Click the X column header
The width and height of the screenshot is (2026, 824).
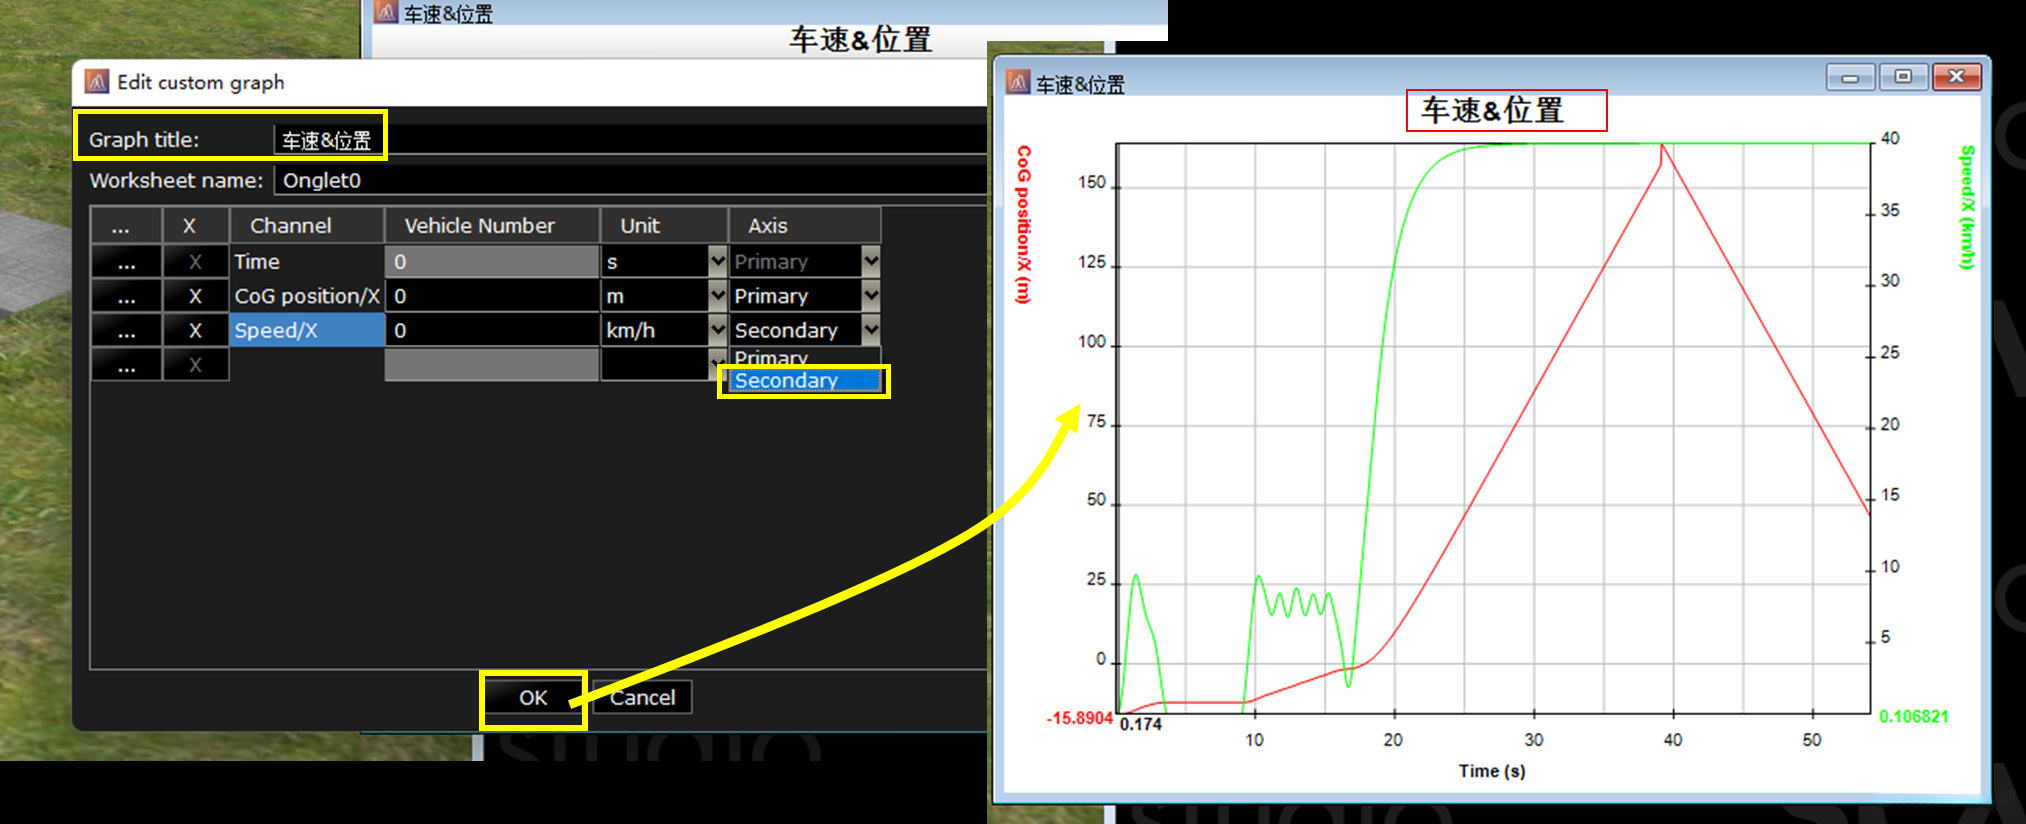195,226
